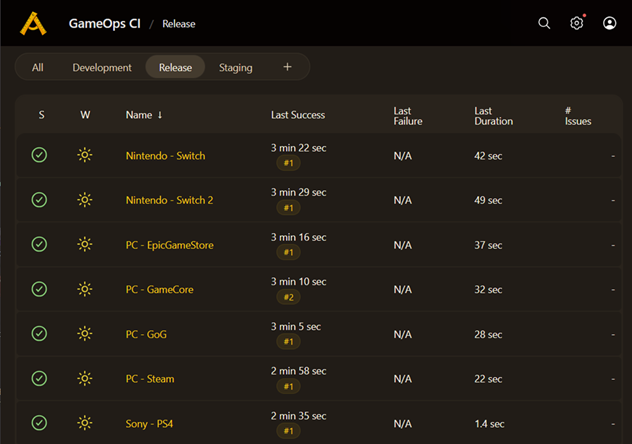Click the GameOps CI title link
632x444 pixels.
click(x=104, y=24)
